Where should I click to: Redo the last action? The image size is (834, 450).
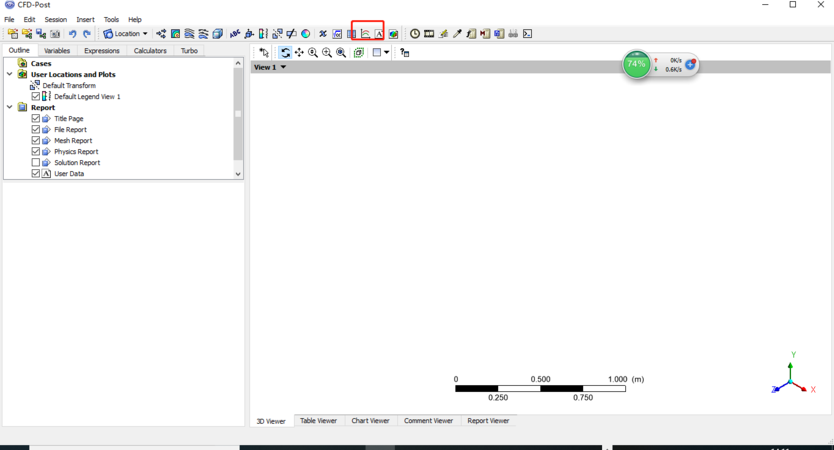point(87,34)
